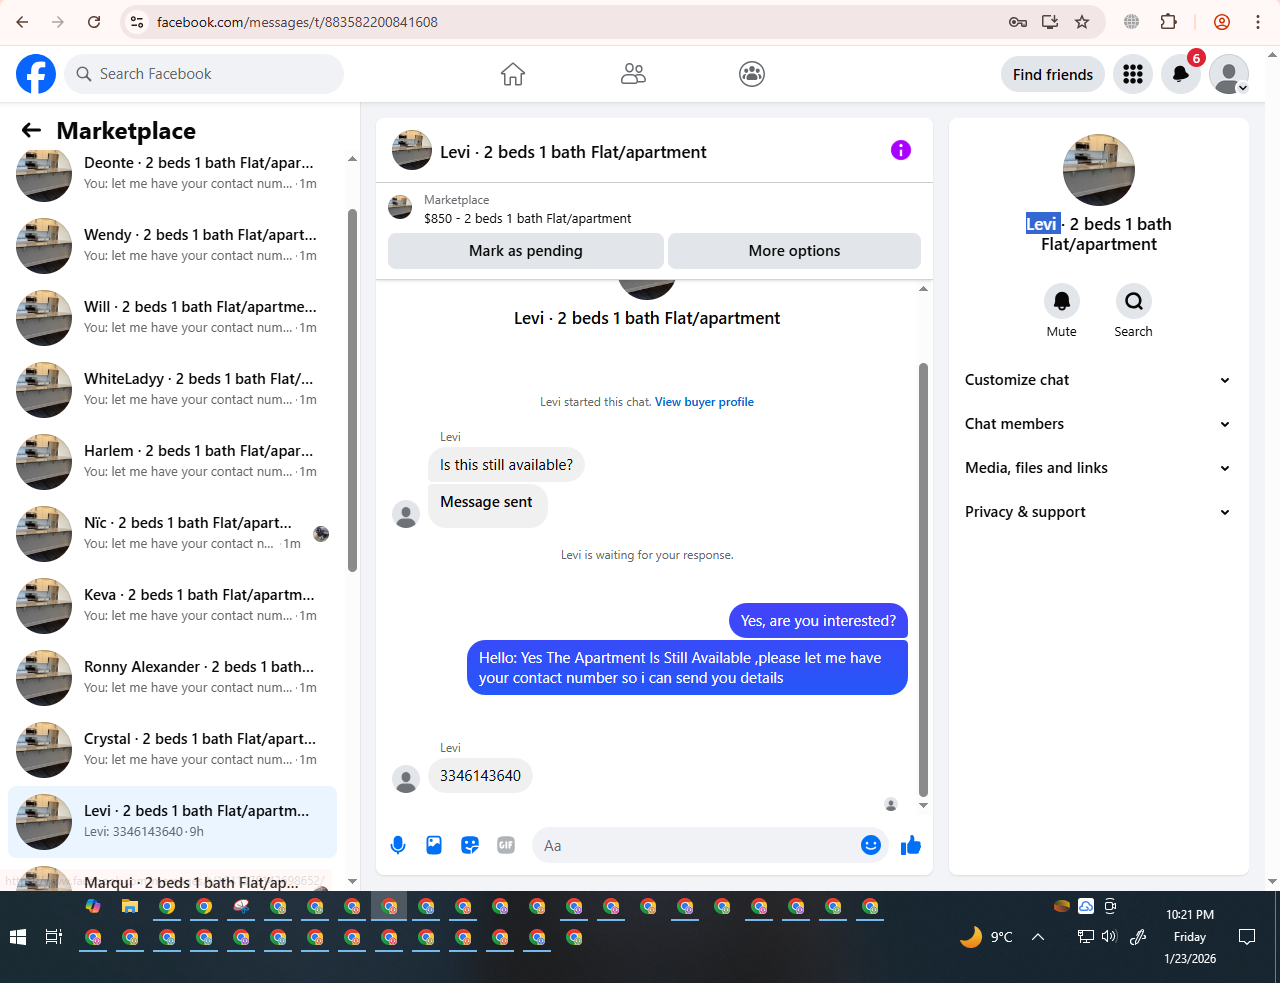Expand Media, files and links section
Screen dimensions: 1280x983
click(x=1097, y=468)
